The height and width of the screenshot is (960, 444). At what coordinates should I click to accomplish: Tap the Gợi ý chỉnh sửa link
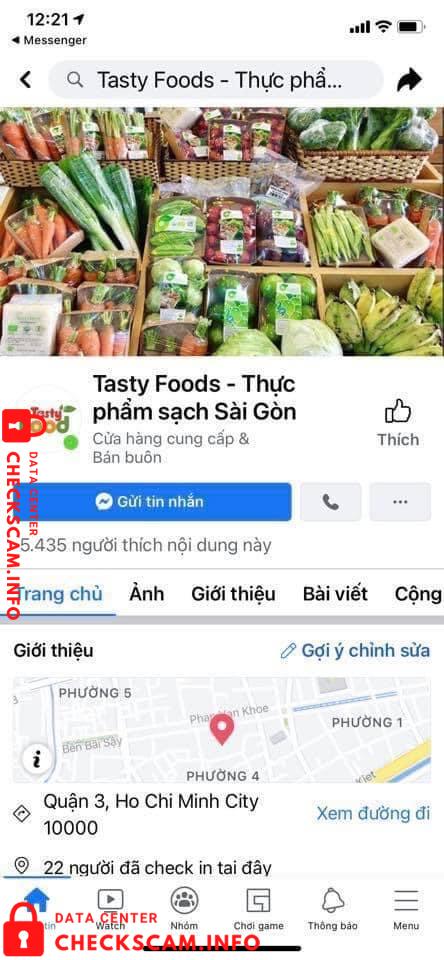coord(355,650)
